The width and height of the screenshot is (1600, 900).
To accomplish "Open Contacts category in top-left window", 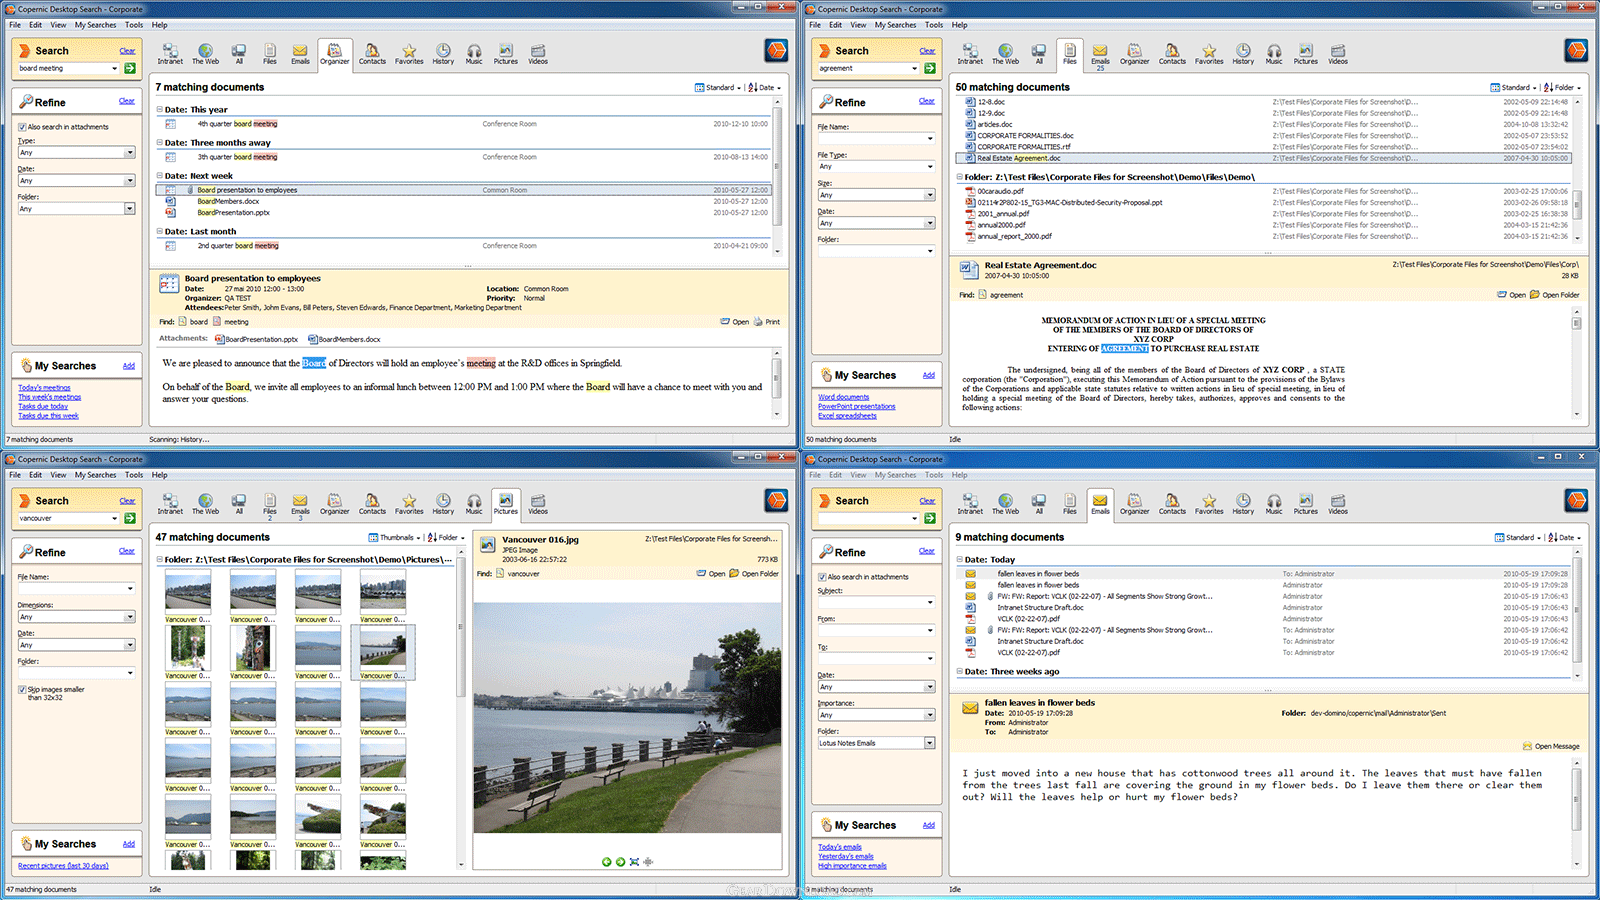I will [372, 53].
